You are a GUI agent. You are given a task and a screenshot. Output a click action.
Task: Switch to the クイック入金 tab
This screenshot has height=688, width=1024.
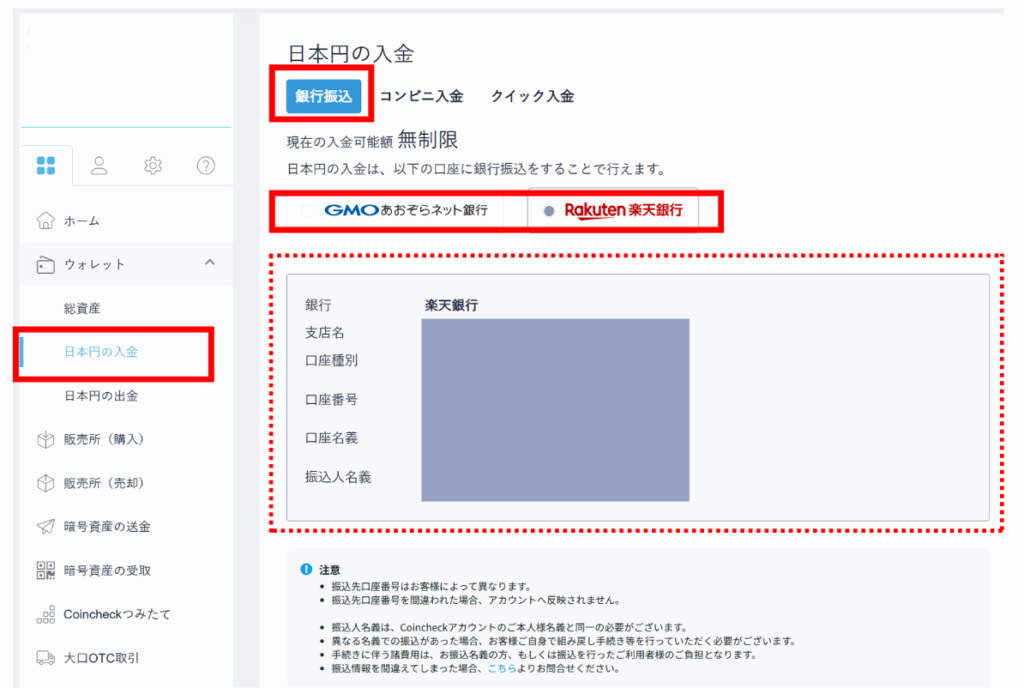(x=532, y=97)
